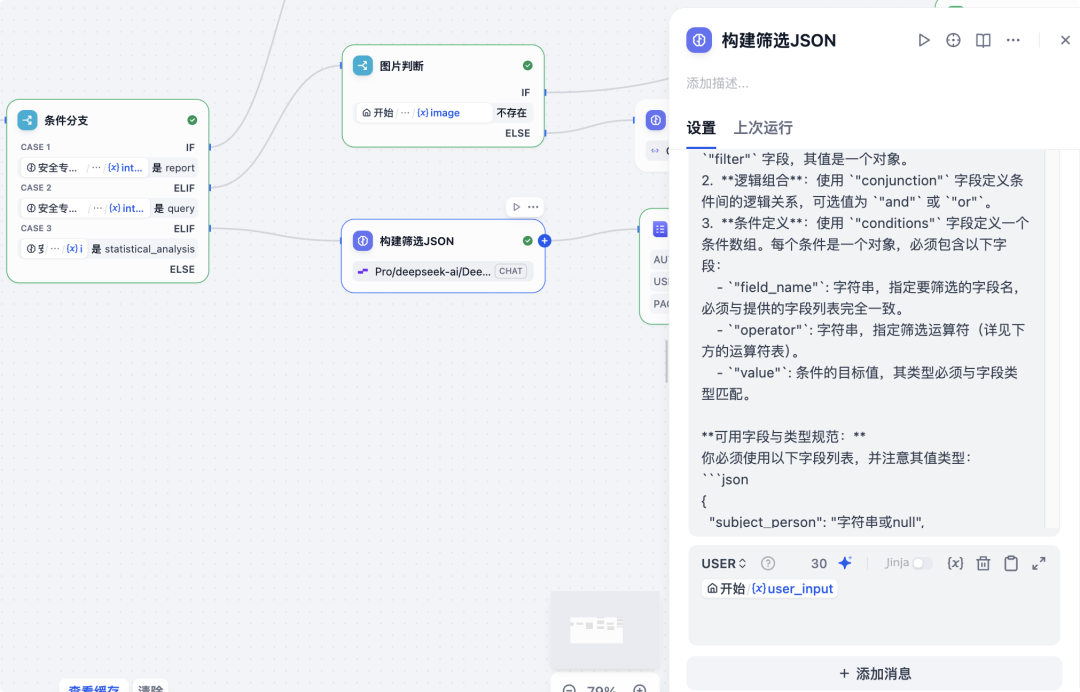1080x692 pixels.
Task: Click the 条件分支 node branch icon
Action: point(28,120)
